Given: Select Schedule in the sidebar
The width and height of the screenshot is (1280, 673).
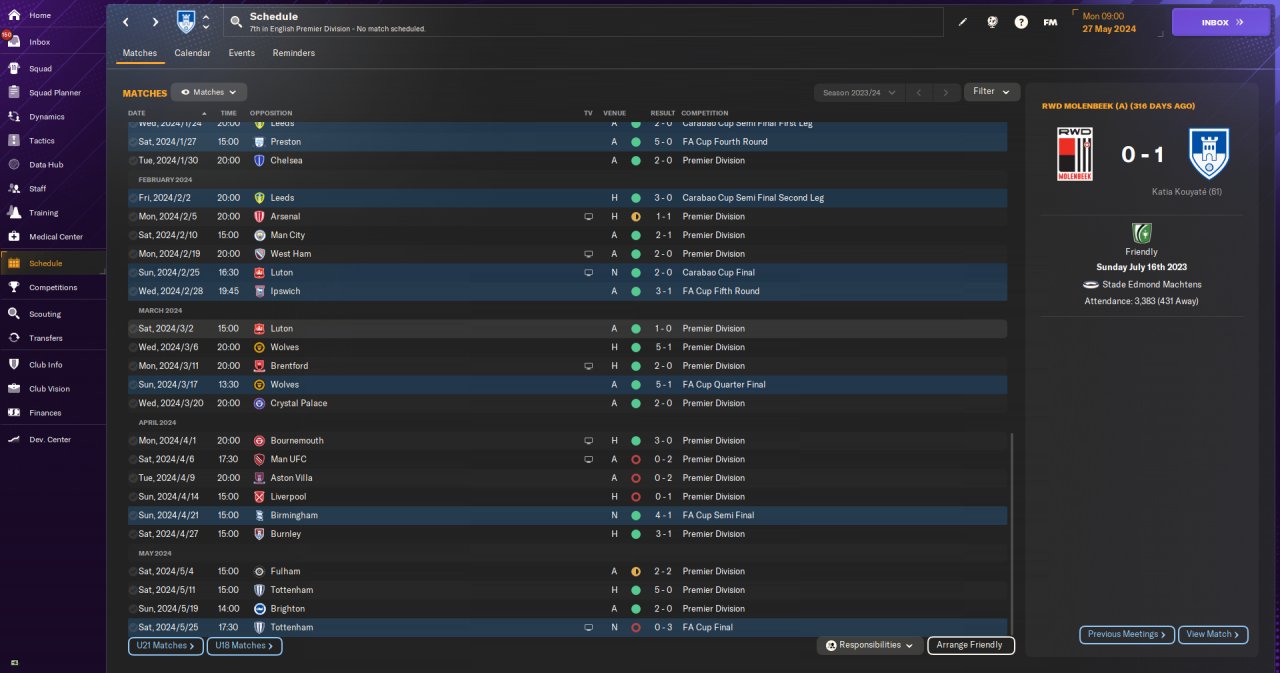Looking at the screenshot, I should (53, 263).
